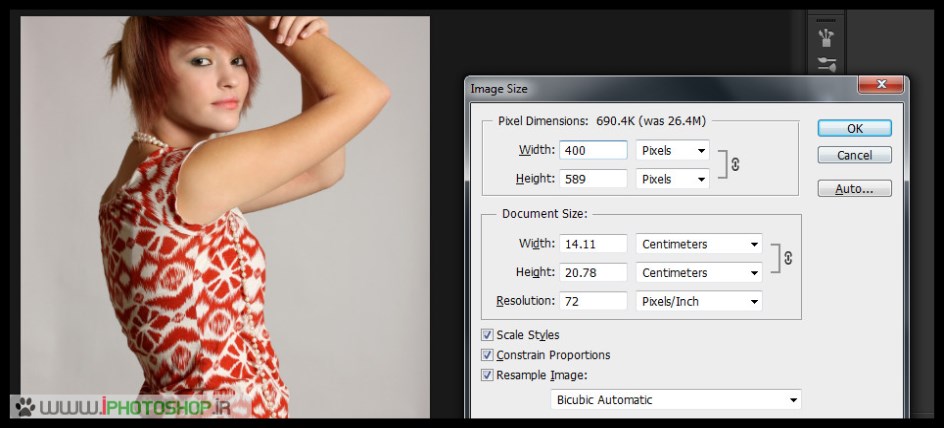Click the photo on the canvas

coord(225,217)
